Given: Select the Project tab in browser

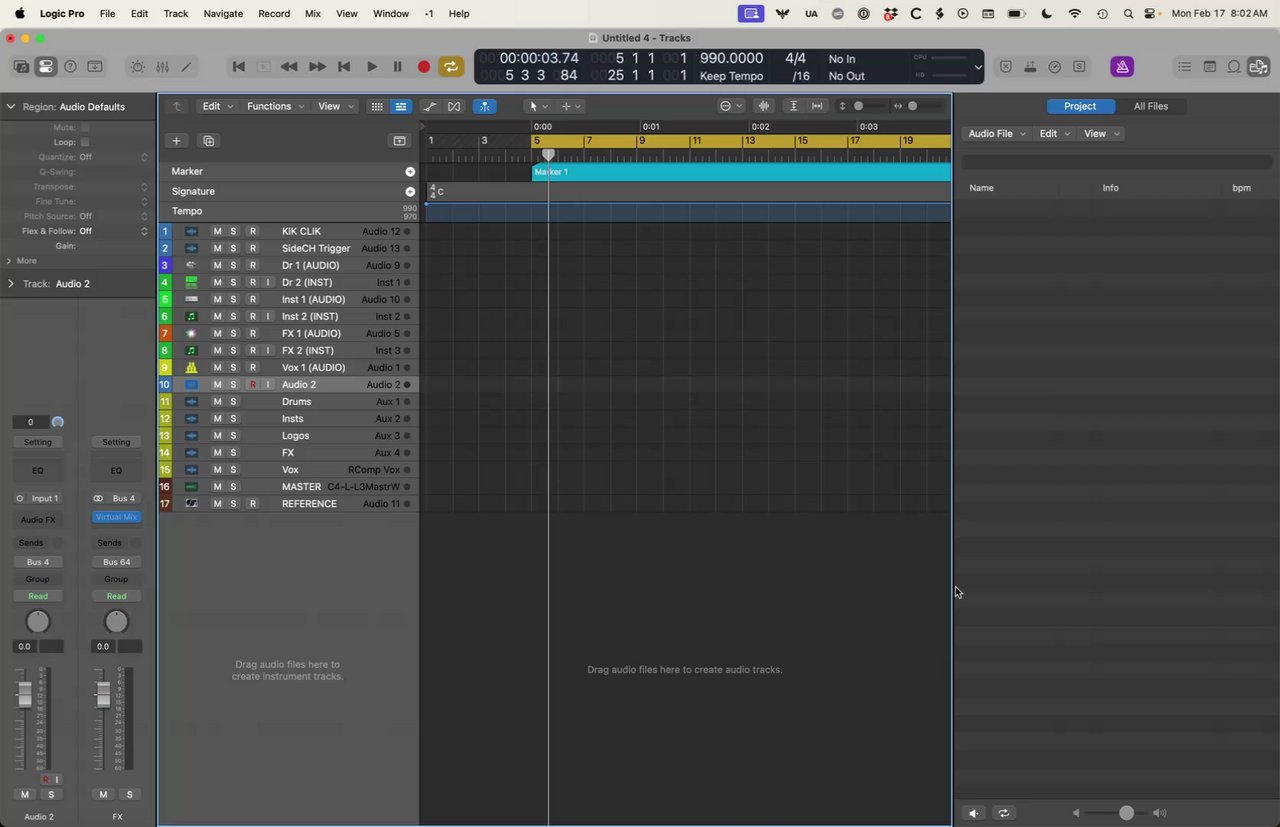Looking at the screenshot, I should (x=1080, y=106).
